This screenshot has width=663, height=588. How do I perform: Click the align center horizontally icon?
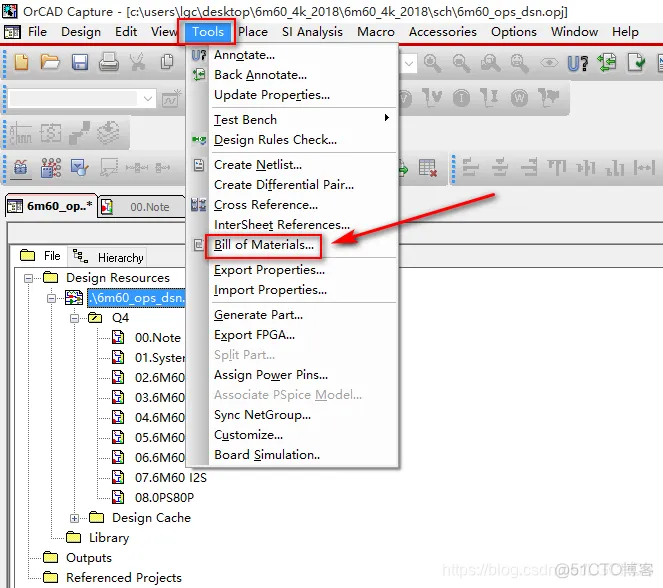pos(500,167)
